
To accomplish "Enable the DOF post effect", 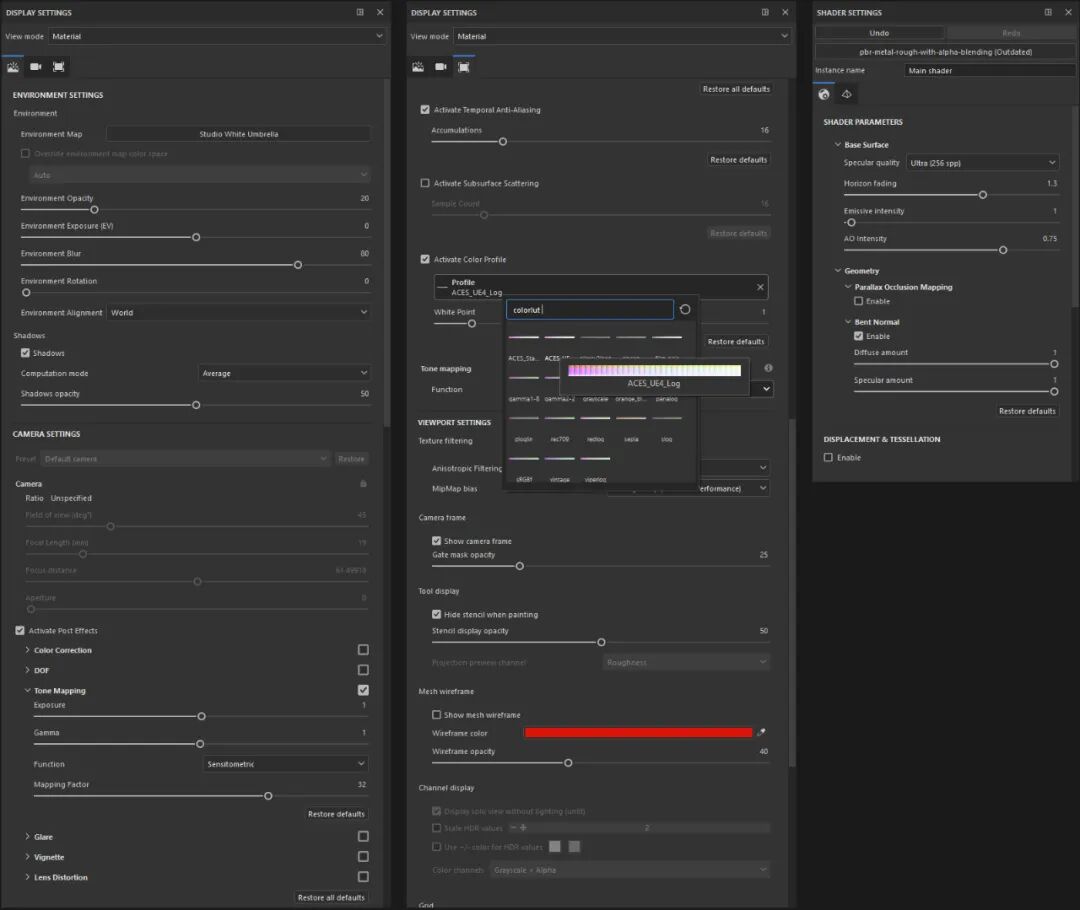I will pos(363,670).
